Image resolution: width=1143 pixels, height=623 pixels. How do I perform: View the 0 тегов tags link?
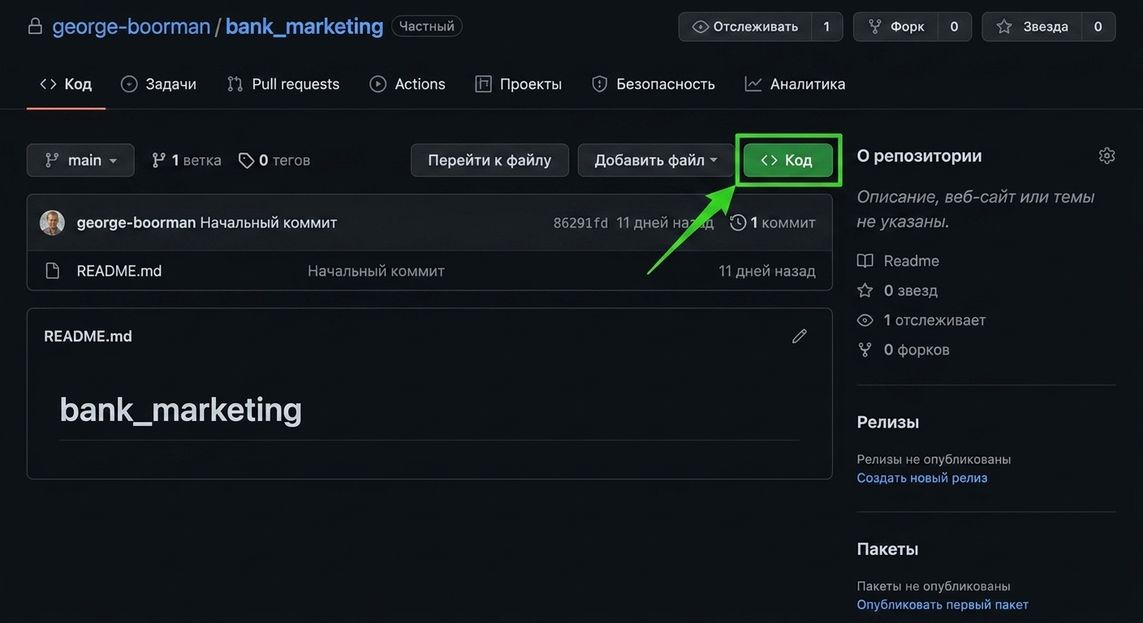(x=274, y=160)
